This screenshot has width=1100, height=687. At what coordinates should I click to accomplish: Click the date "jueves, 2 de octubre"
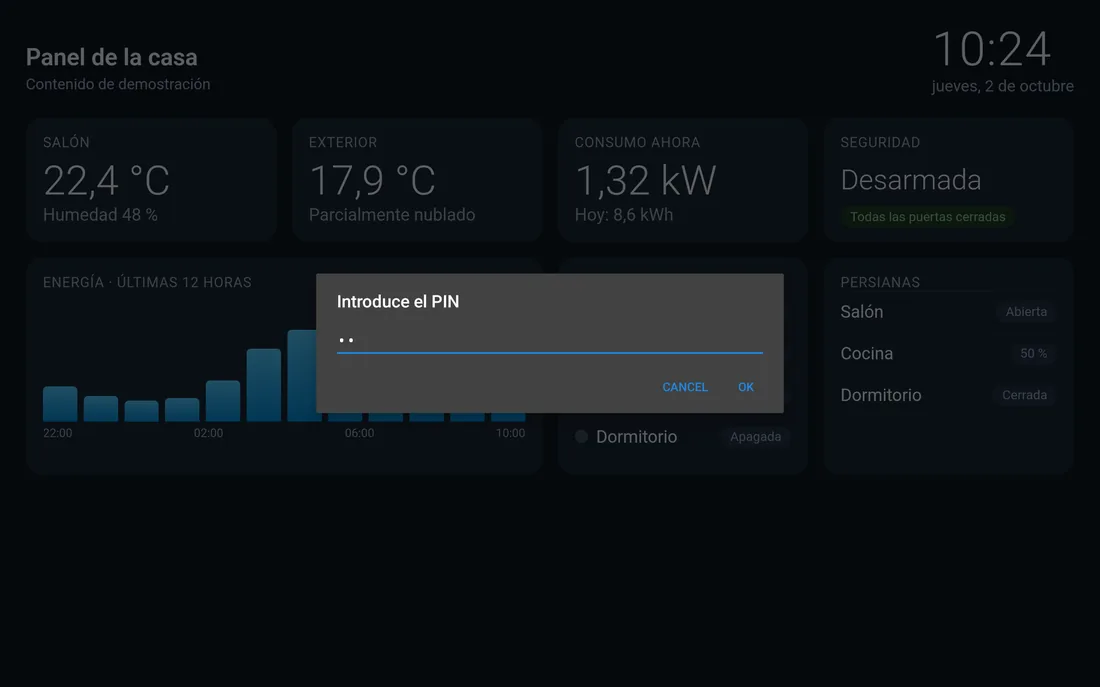pos(1002,86)
